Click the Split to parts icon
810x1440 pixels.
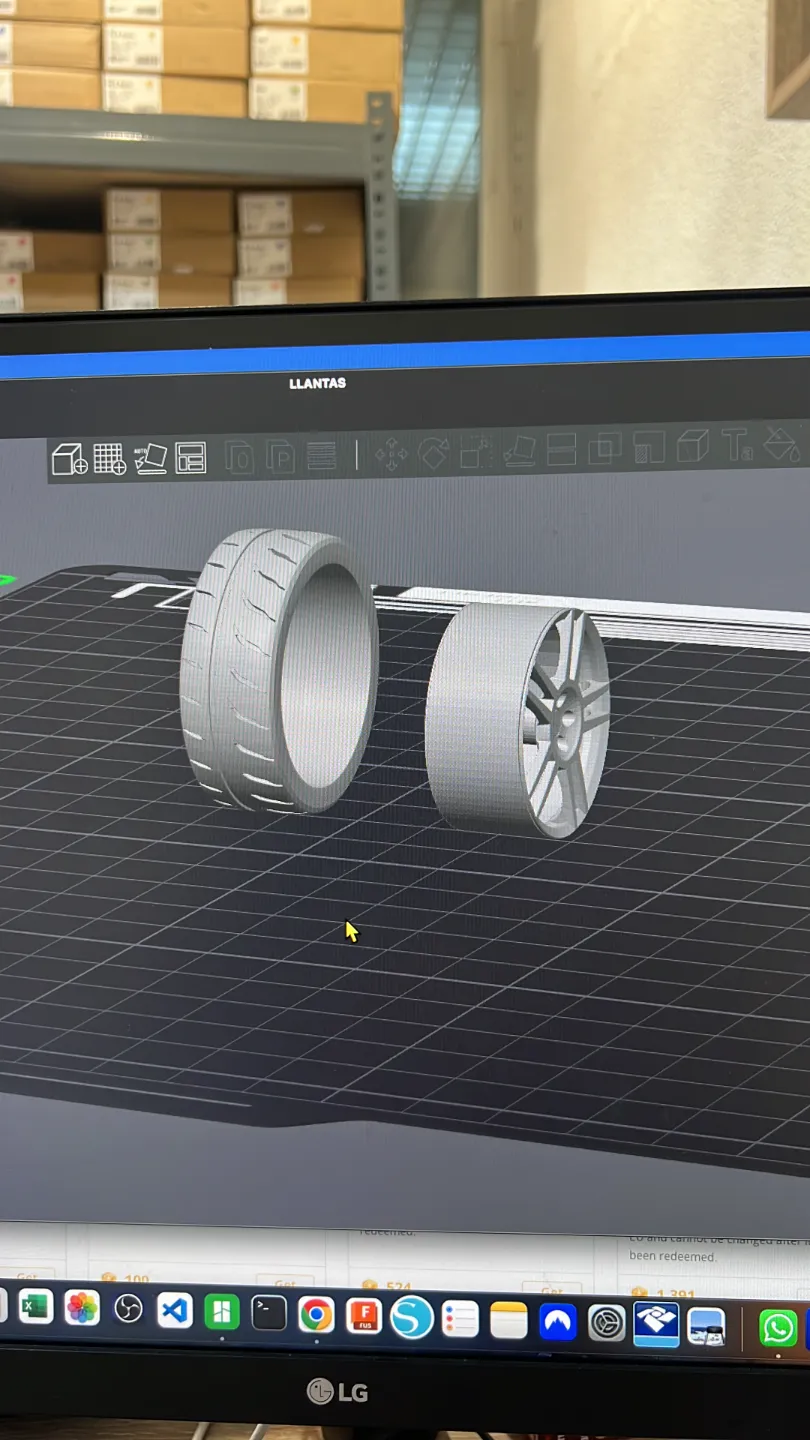click(280, 456)
